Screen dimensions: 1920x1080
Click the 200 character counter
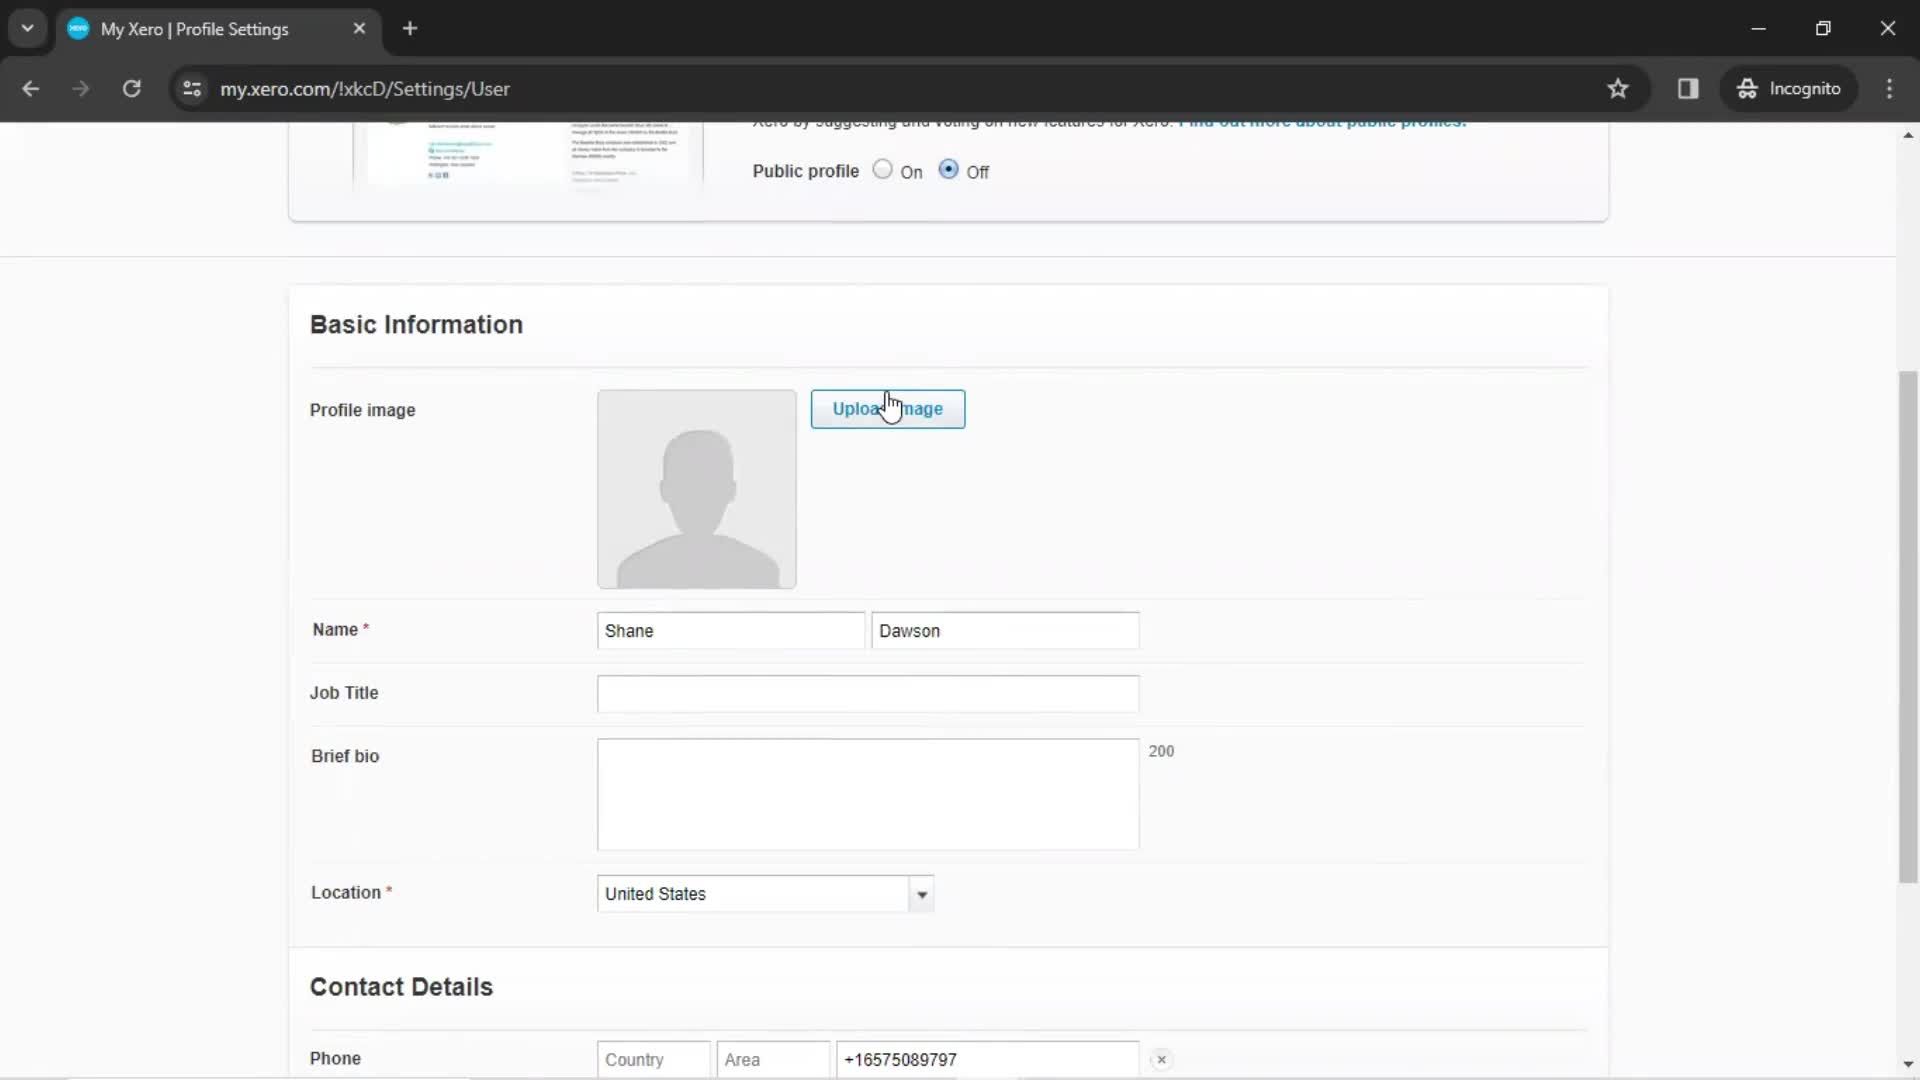click(1161, 751)
